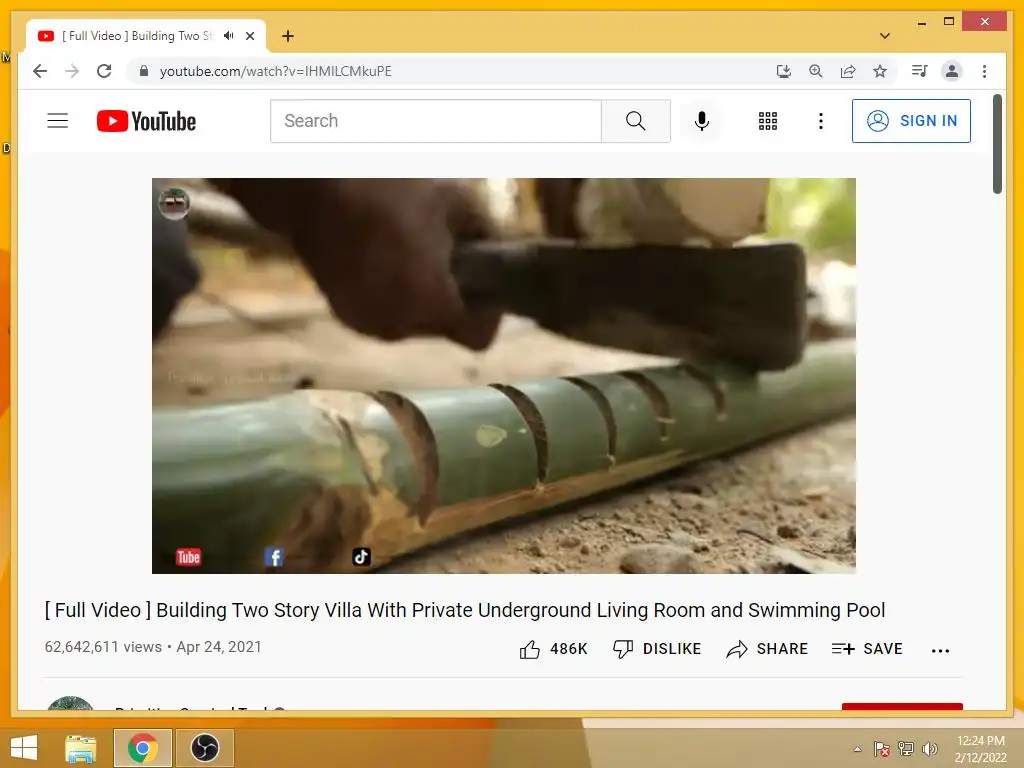Select the Full Video YouTube tab
Image resolution: width=1024 pixels, height=768 pixels.
click(136, 36)
